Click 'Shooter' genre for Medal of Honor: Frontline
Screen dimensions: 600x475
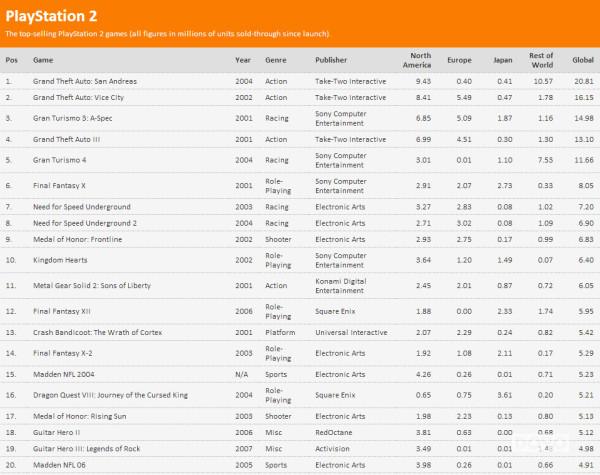tap(278, 239)
